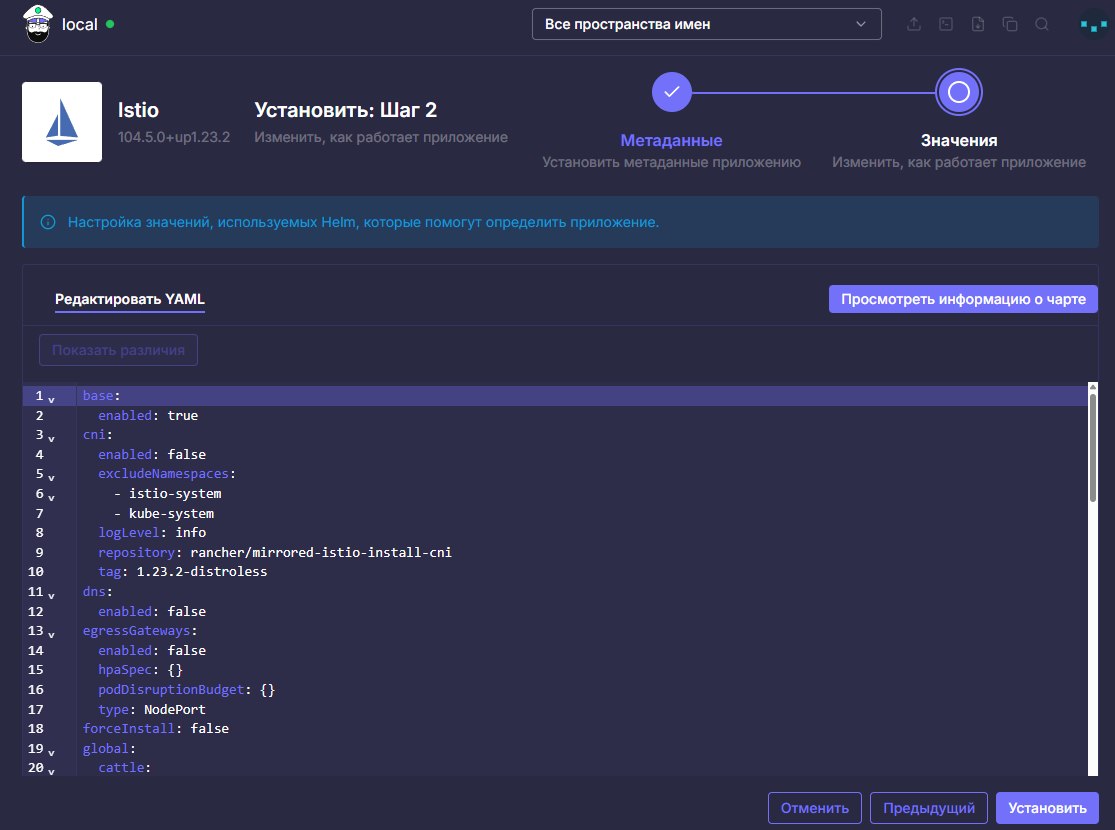
Task: Click the Показать различия button
Action: click(118, 350)
